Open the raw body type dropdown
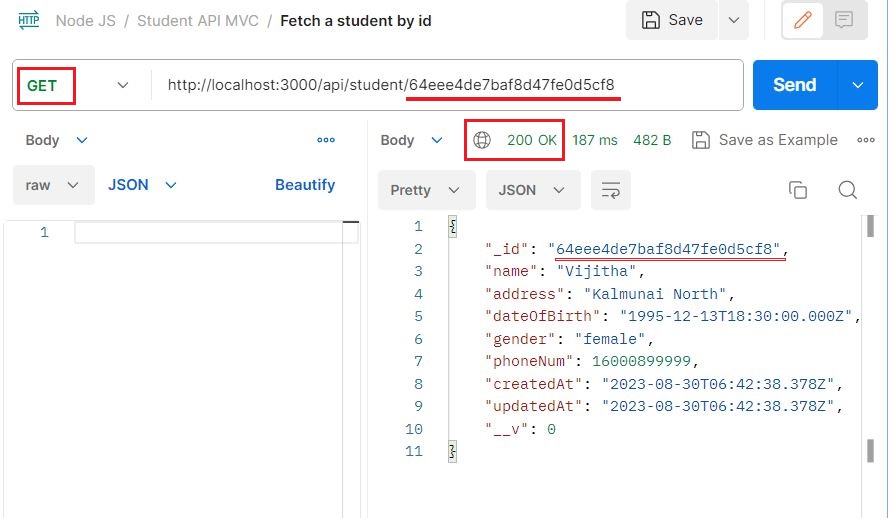This screenshot has height=518, width=893. click(x=53, y=185)
